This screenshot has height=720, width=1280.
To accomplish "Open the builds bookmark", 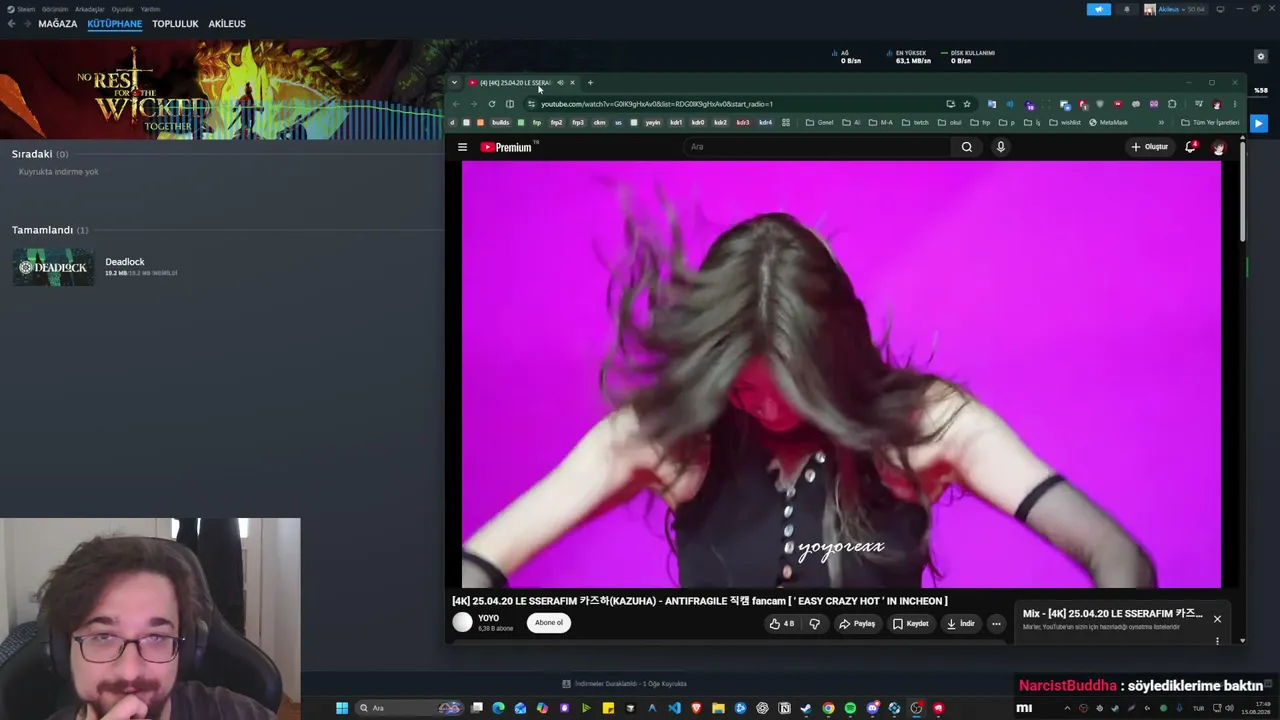I will pyautogui.click(x=501, y=123).
